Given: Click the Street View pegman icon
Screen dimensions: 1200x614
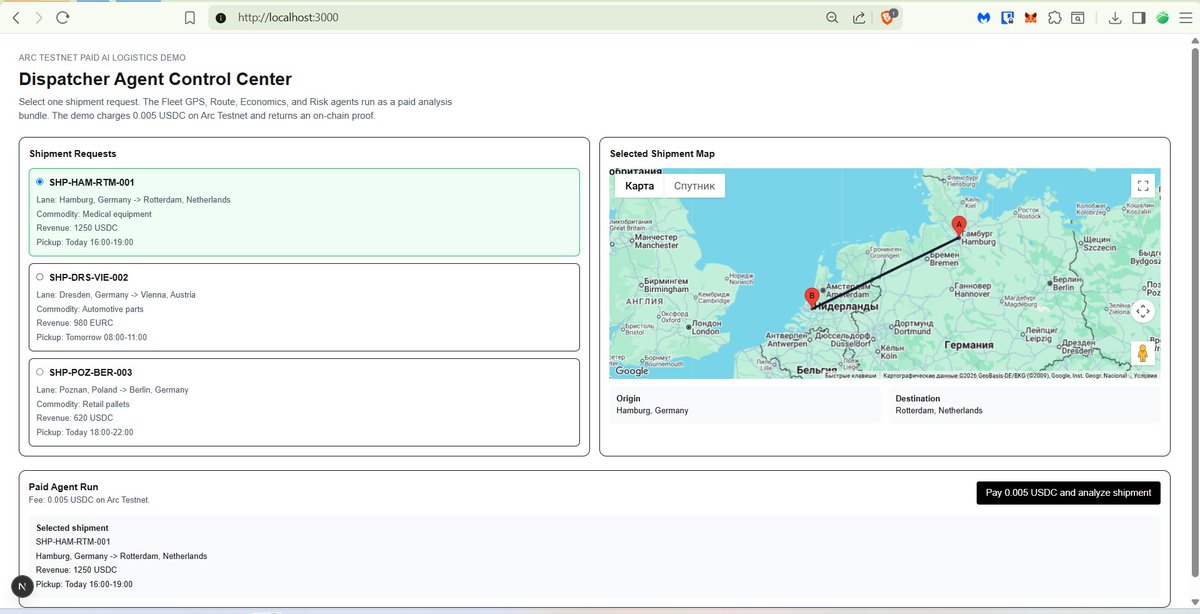Looking at the screenshot, I should point(1143,353).
